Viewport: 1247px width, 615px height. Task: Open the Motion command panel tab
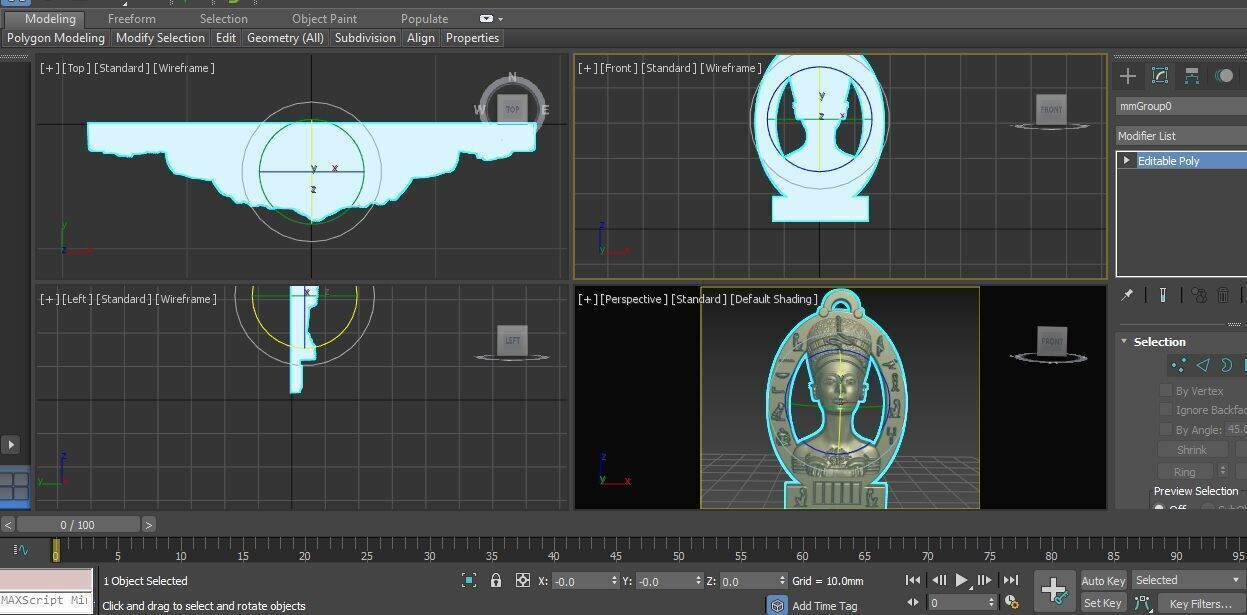(1224, 76)
